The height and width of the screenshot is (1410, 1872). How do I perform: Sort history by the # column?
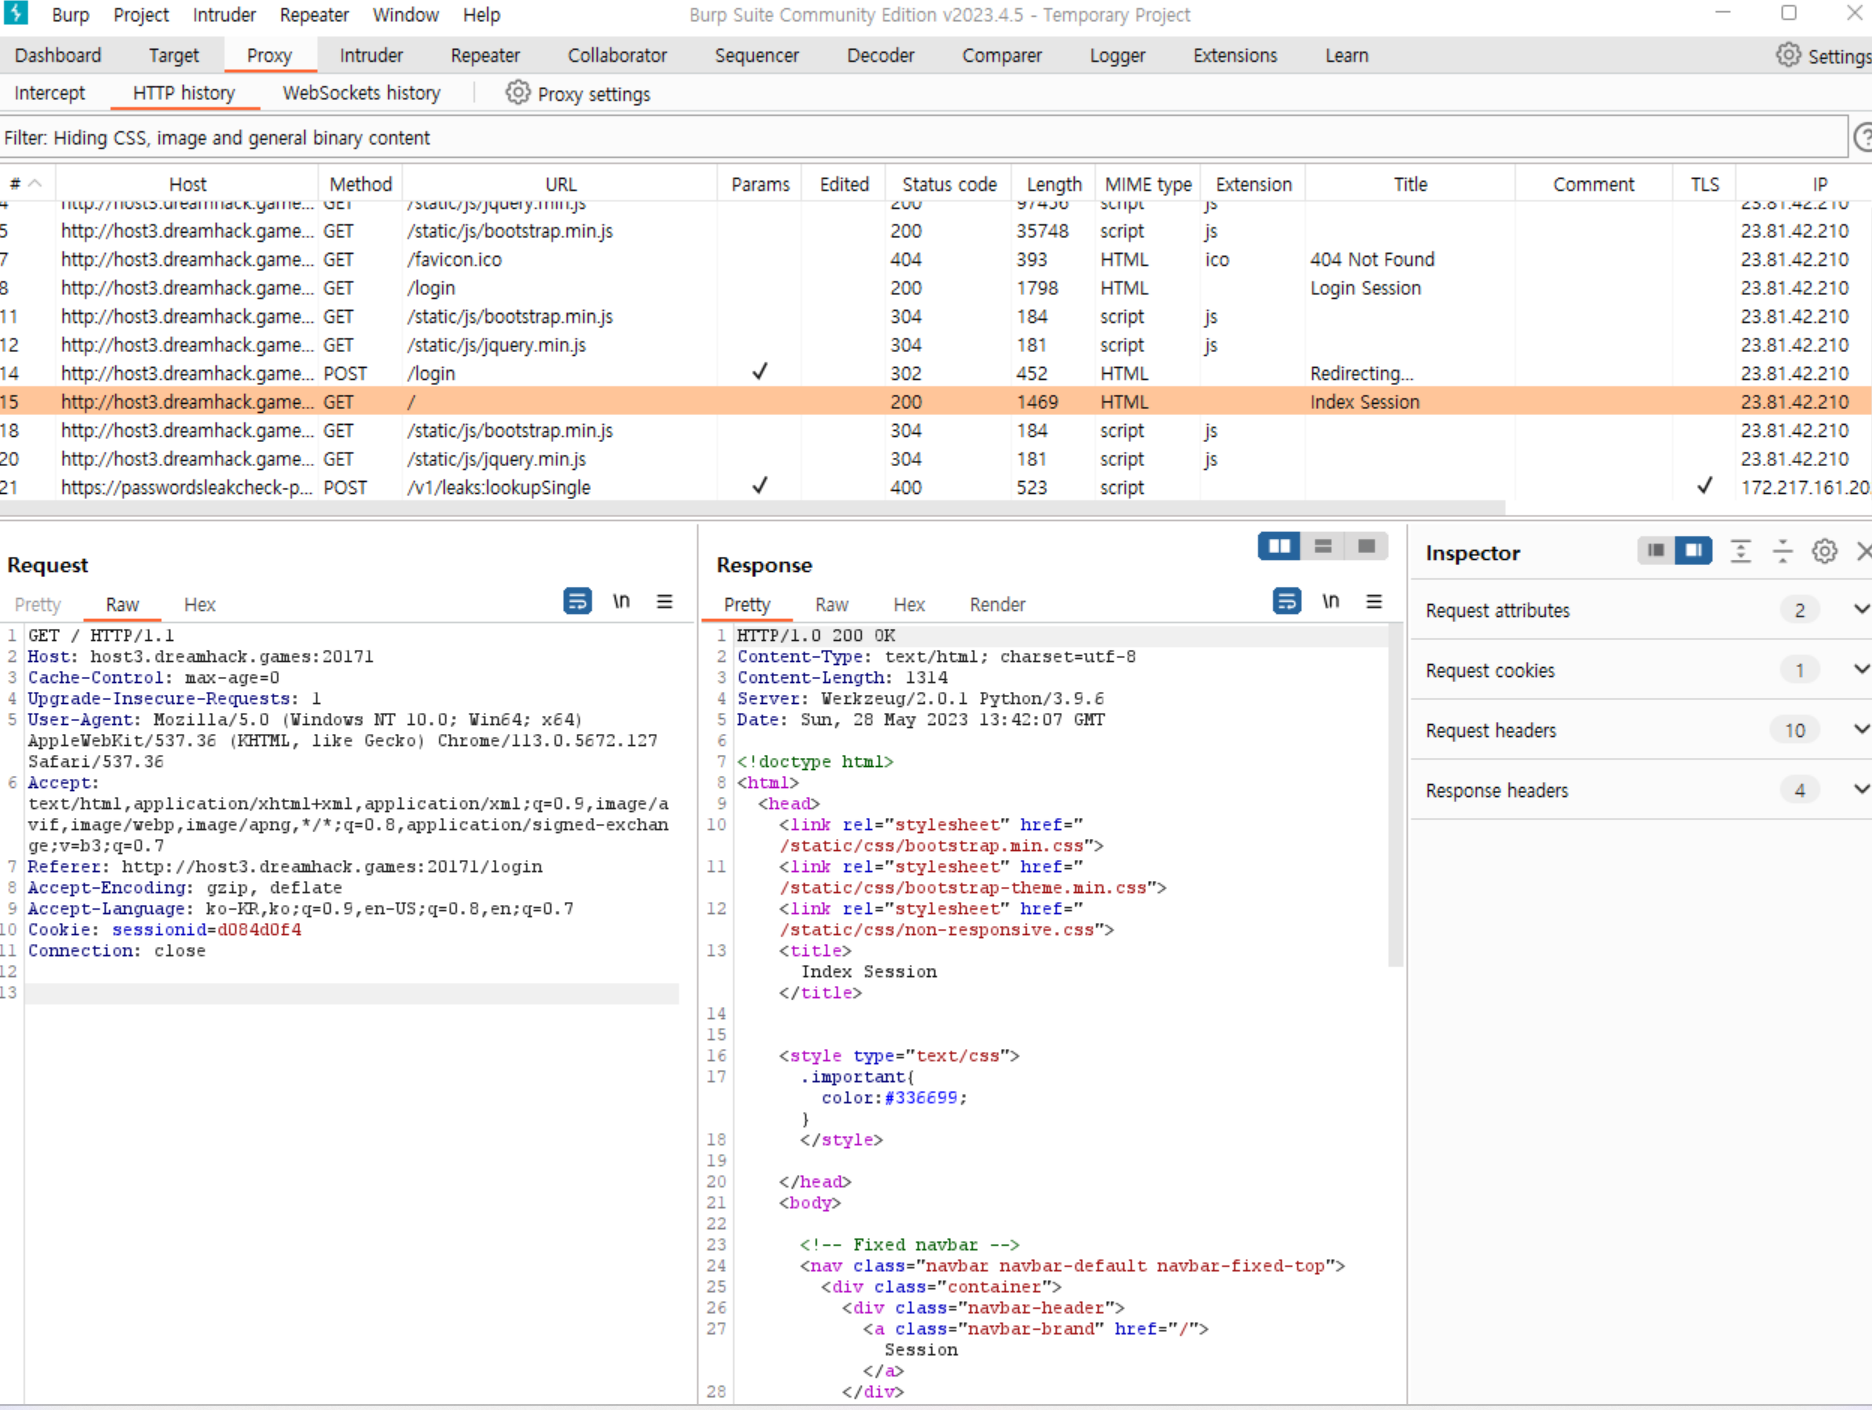click(x=27, y=184)
